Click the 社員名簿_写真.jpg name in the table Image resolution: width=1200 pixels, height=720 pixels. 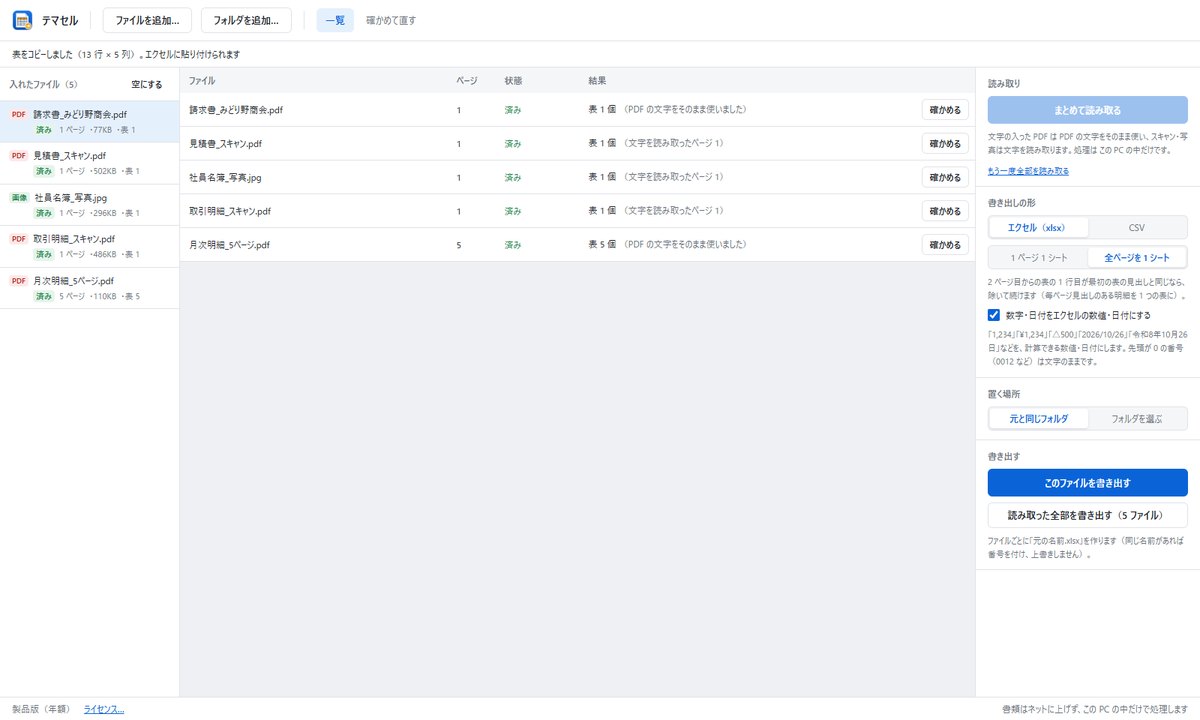[225, 177]
